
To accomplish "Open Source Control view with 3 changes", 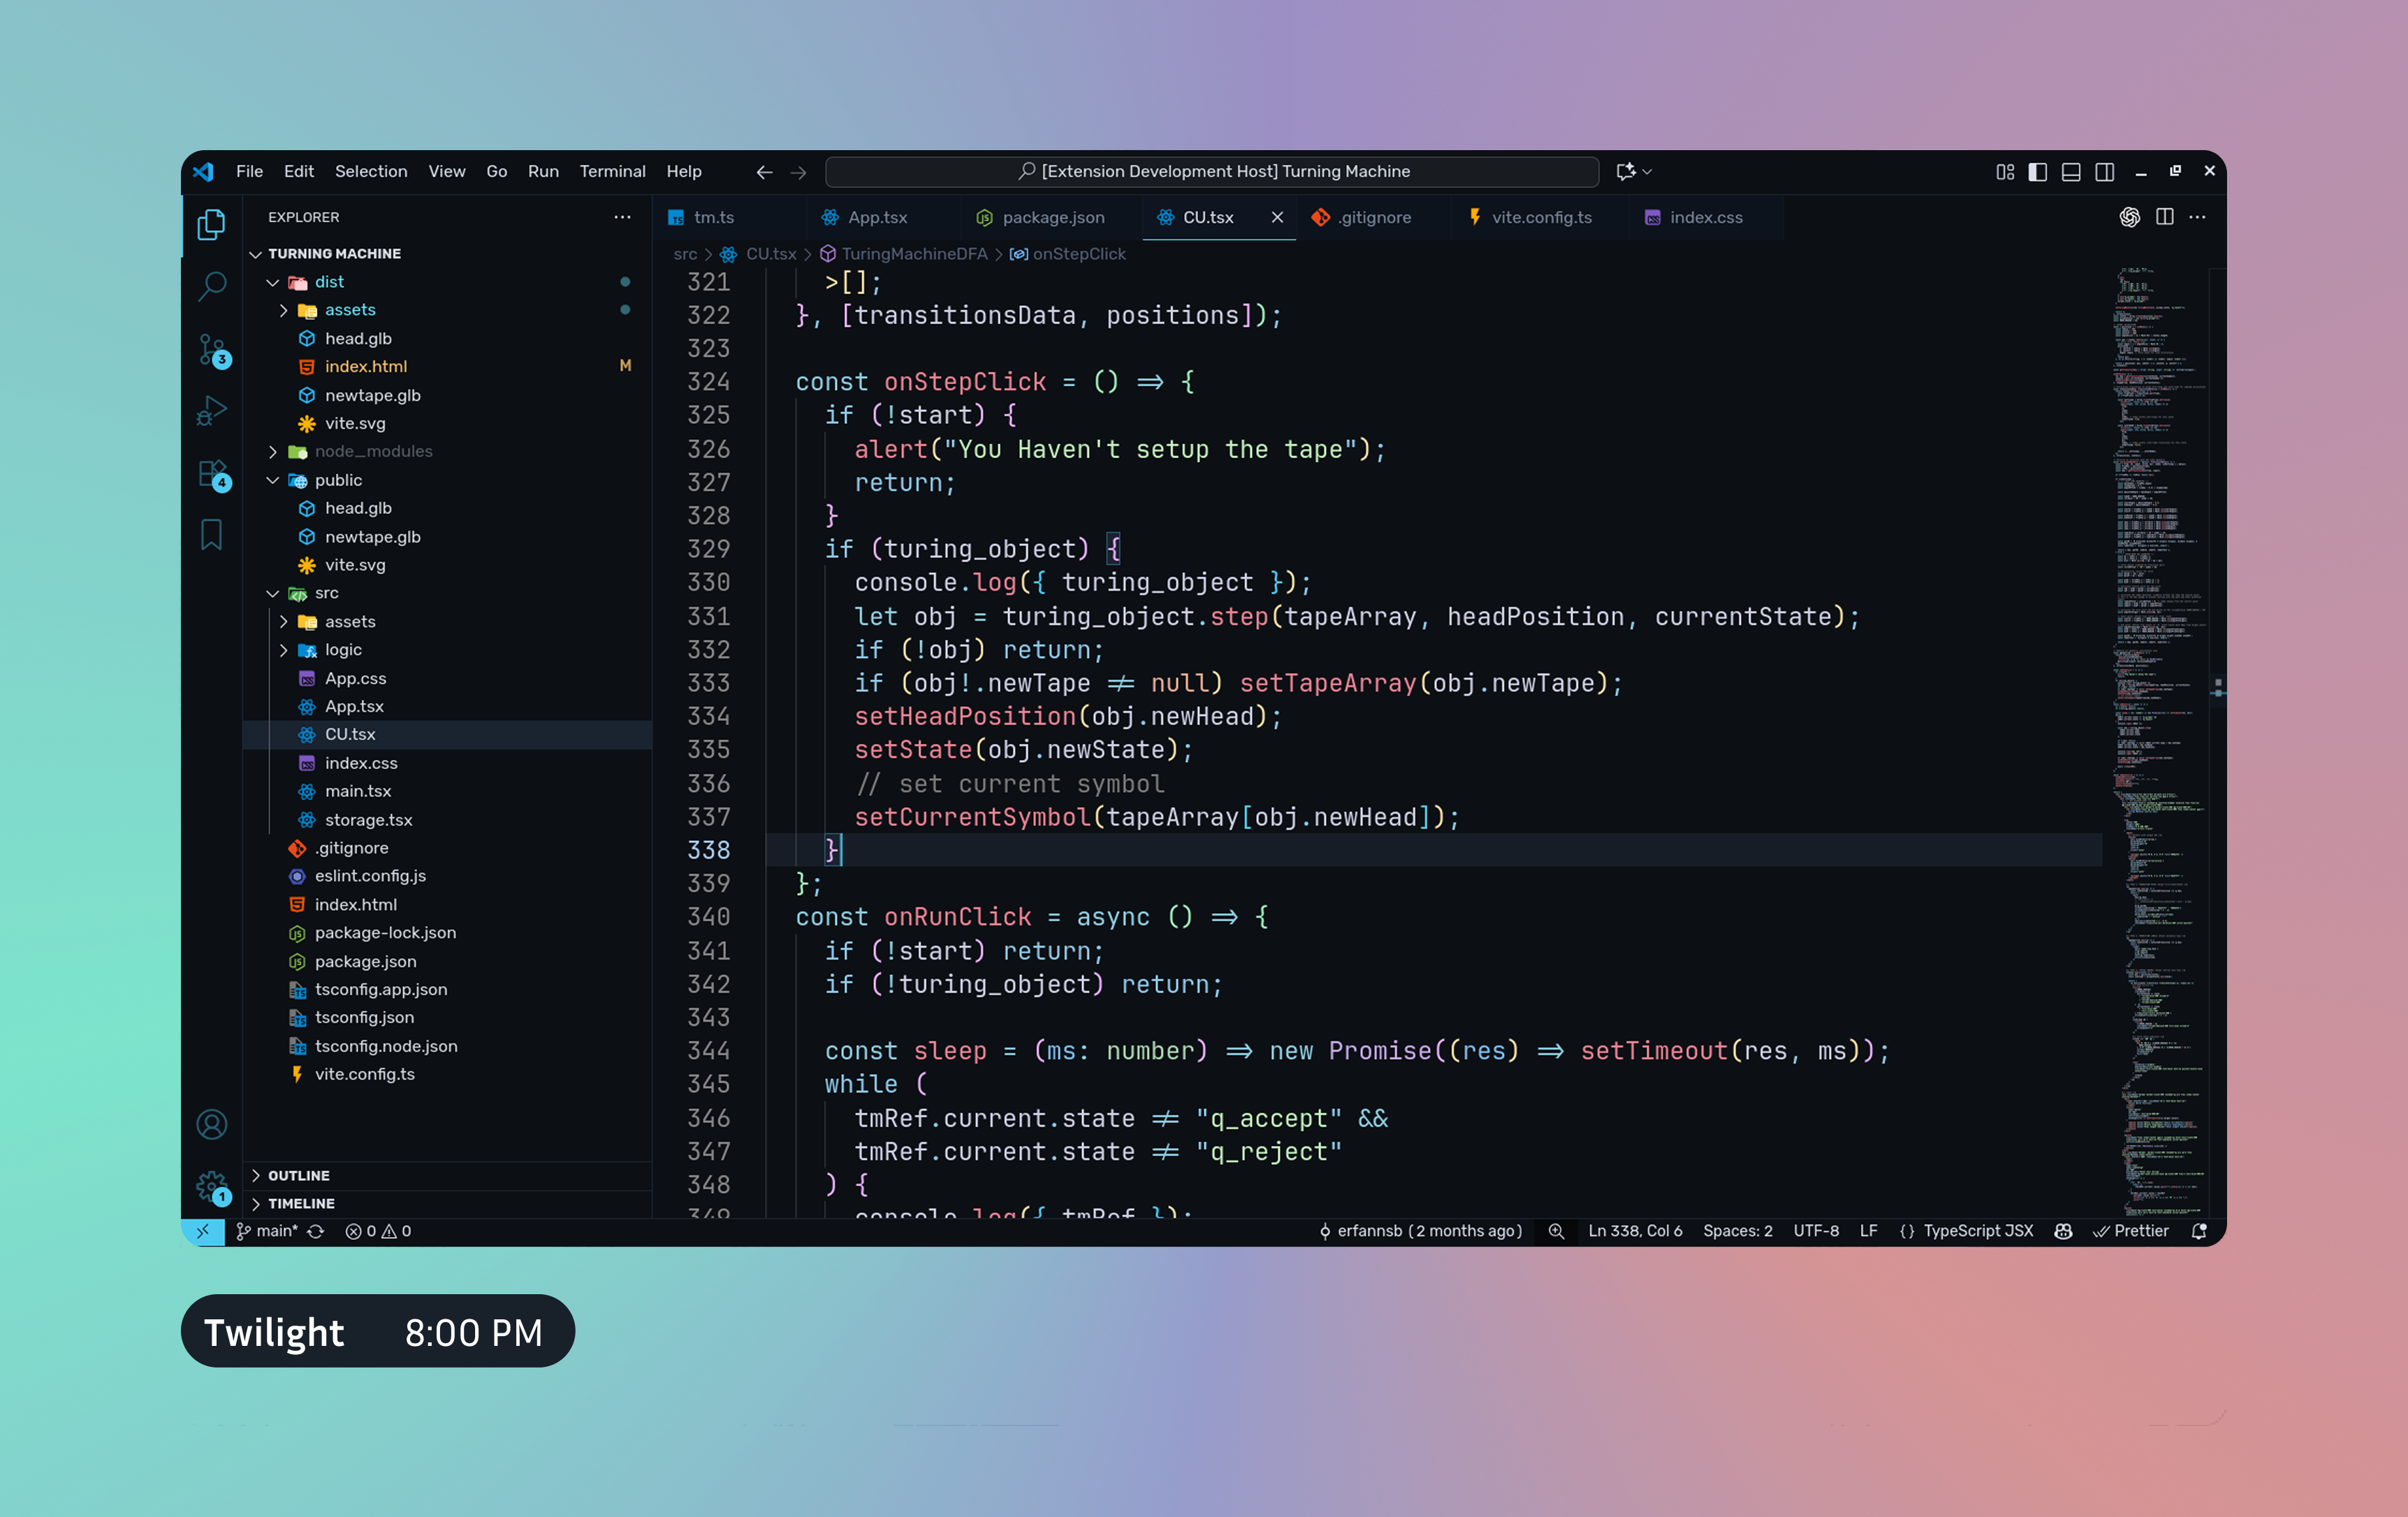I will [211, 349].
